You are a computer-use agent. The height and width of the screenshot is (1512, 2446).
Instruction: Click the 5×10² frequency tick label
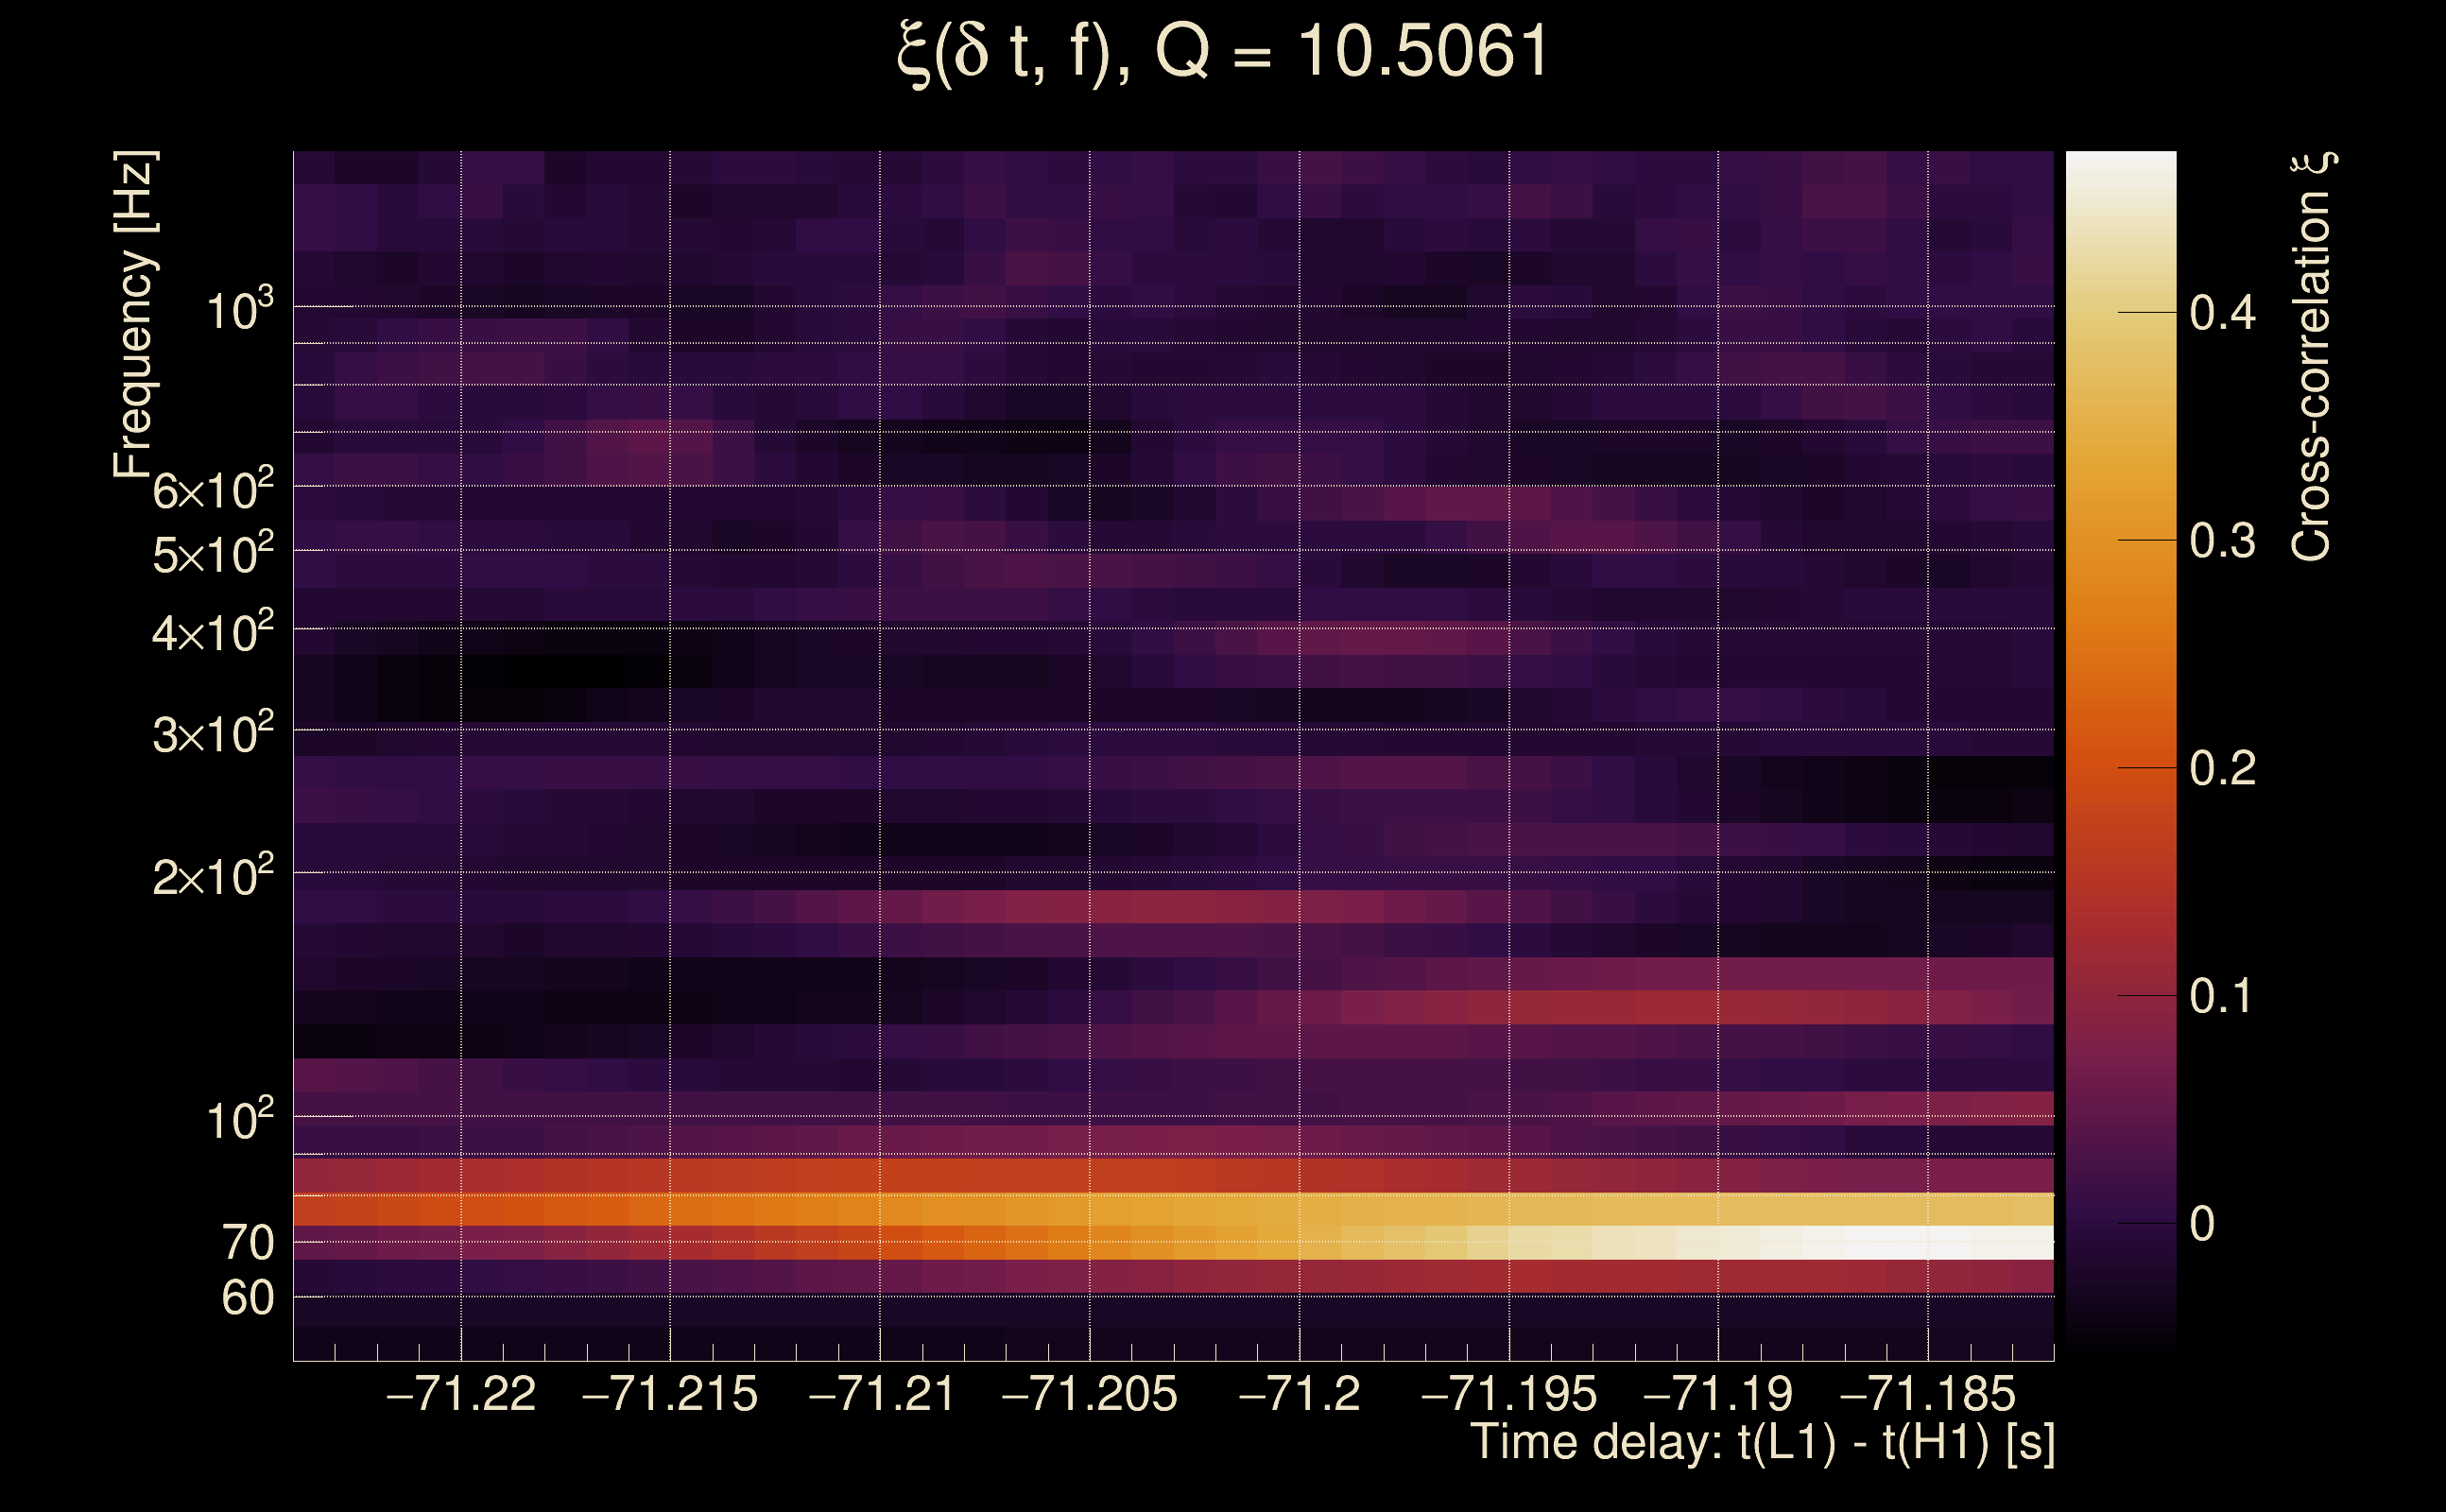click(x=212, y=554)
